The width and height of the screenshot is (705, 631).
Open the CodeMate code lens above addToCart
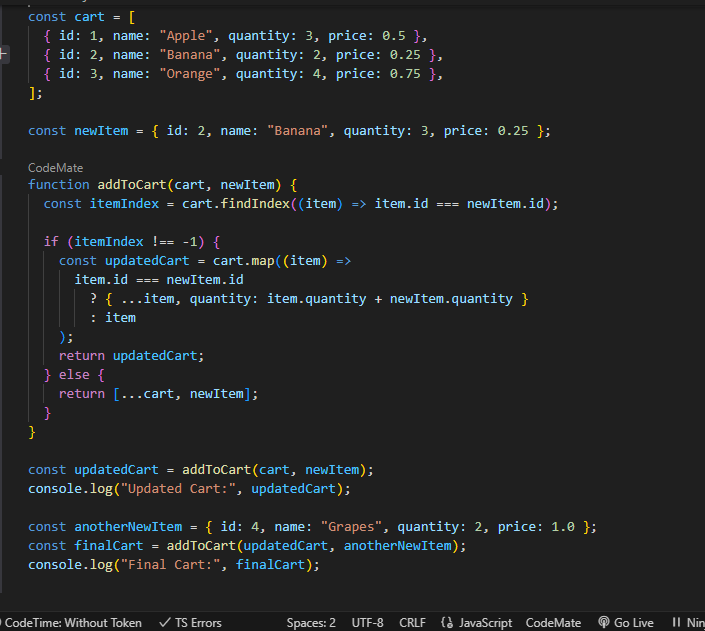click(55, 168)
